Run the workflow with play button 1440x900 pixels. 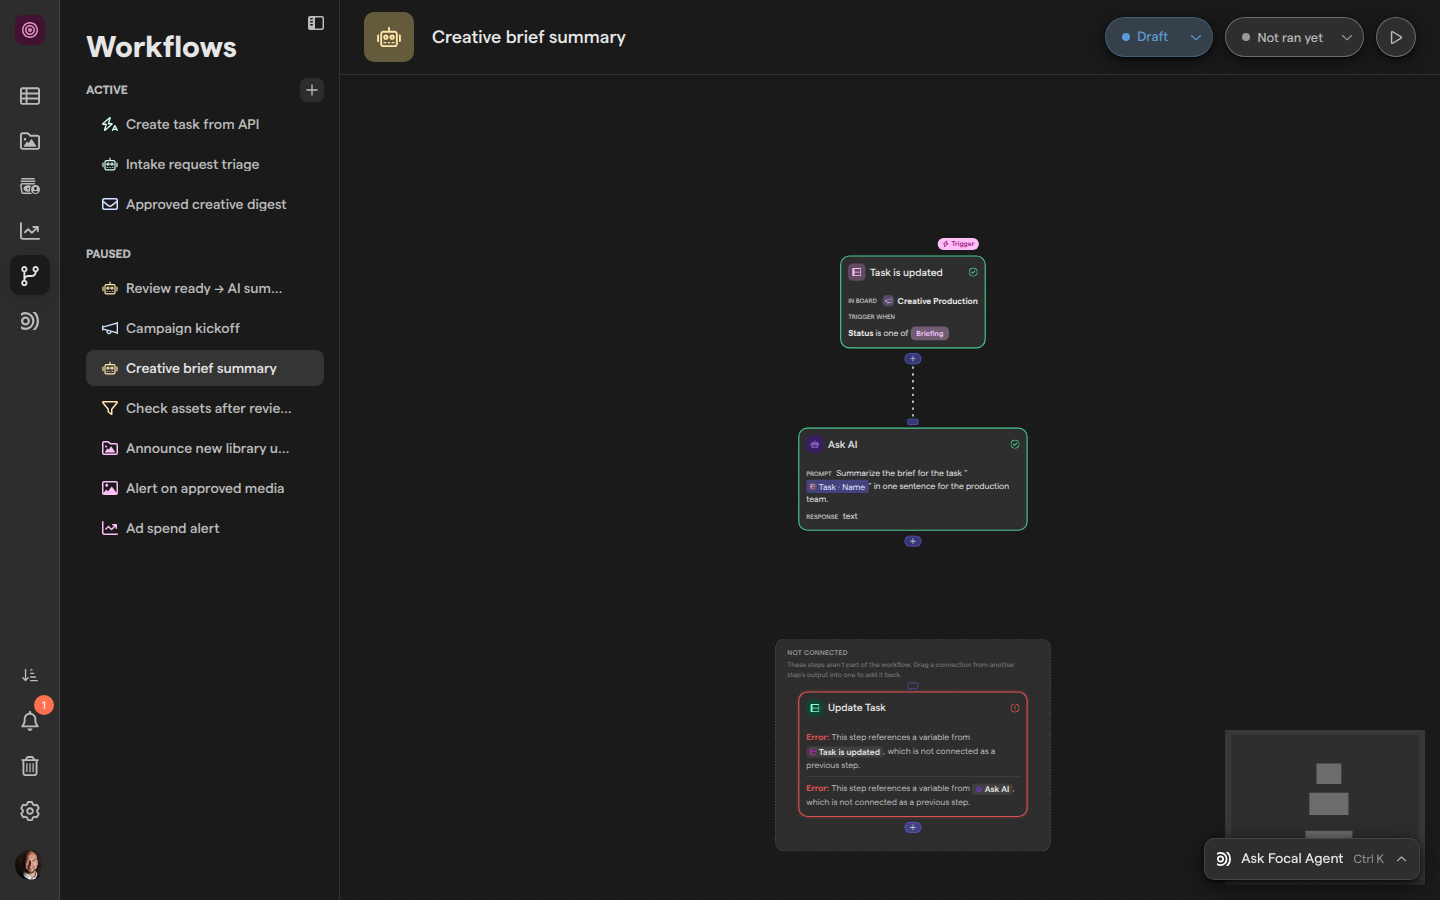[1396, 37]
